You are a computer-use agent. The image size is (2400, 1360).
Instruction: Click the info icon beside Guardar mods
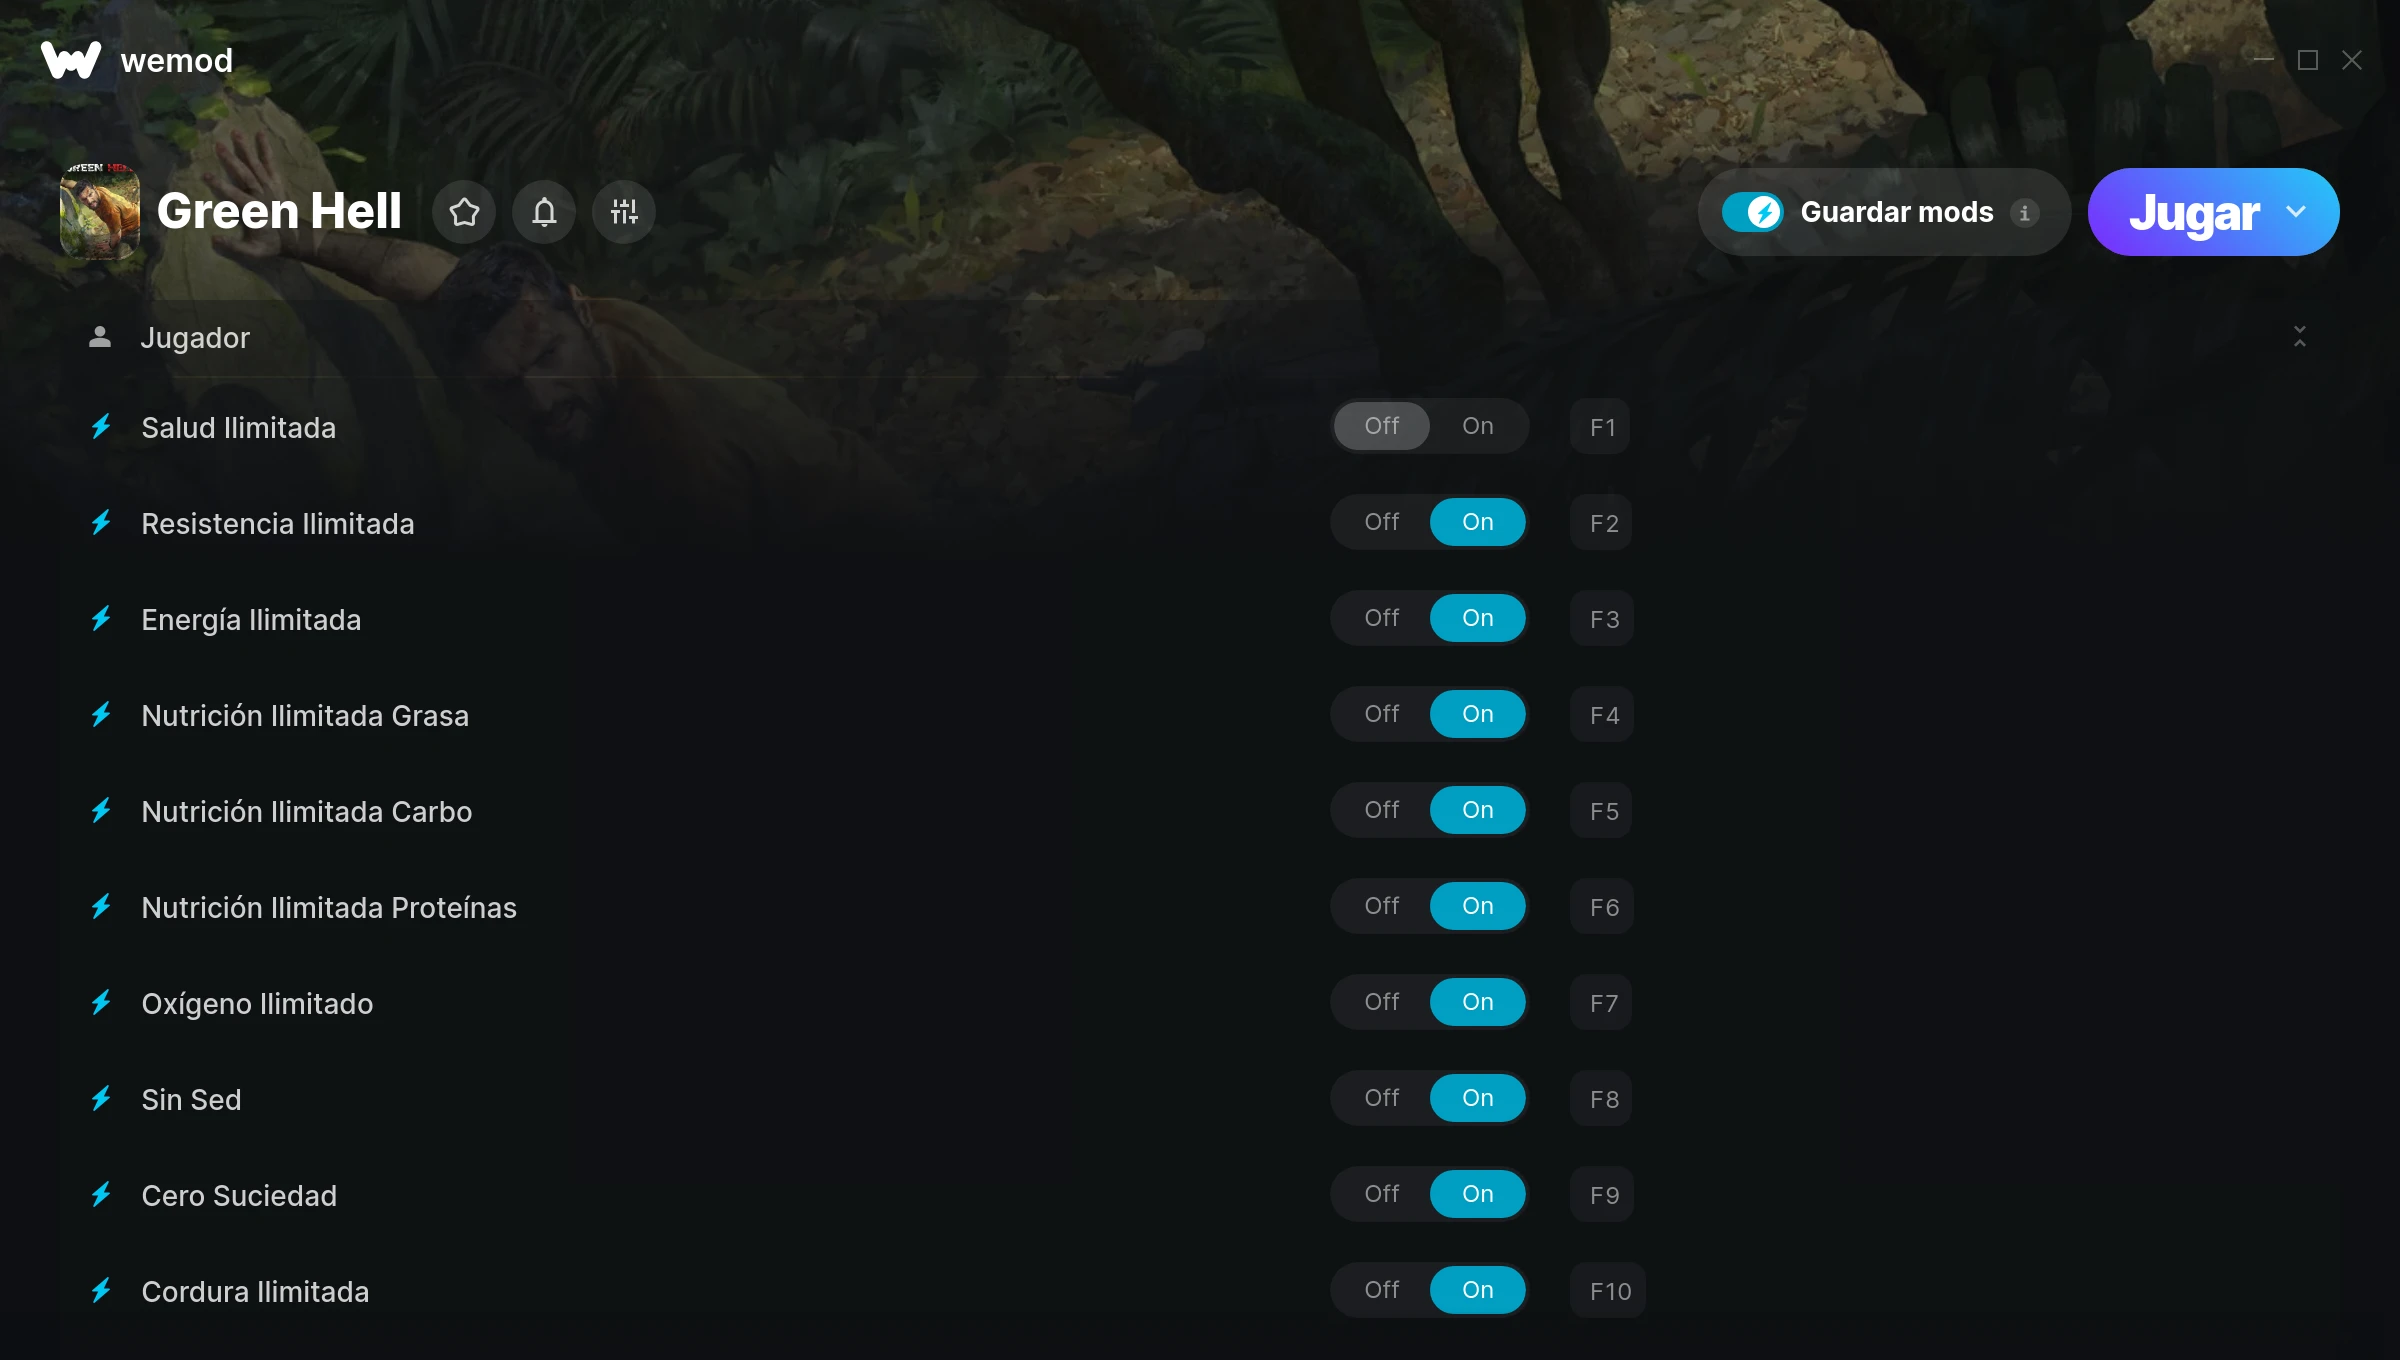point(2025,213)
